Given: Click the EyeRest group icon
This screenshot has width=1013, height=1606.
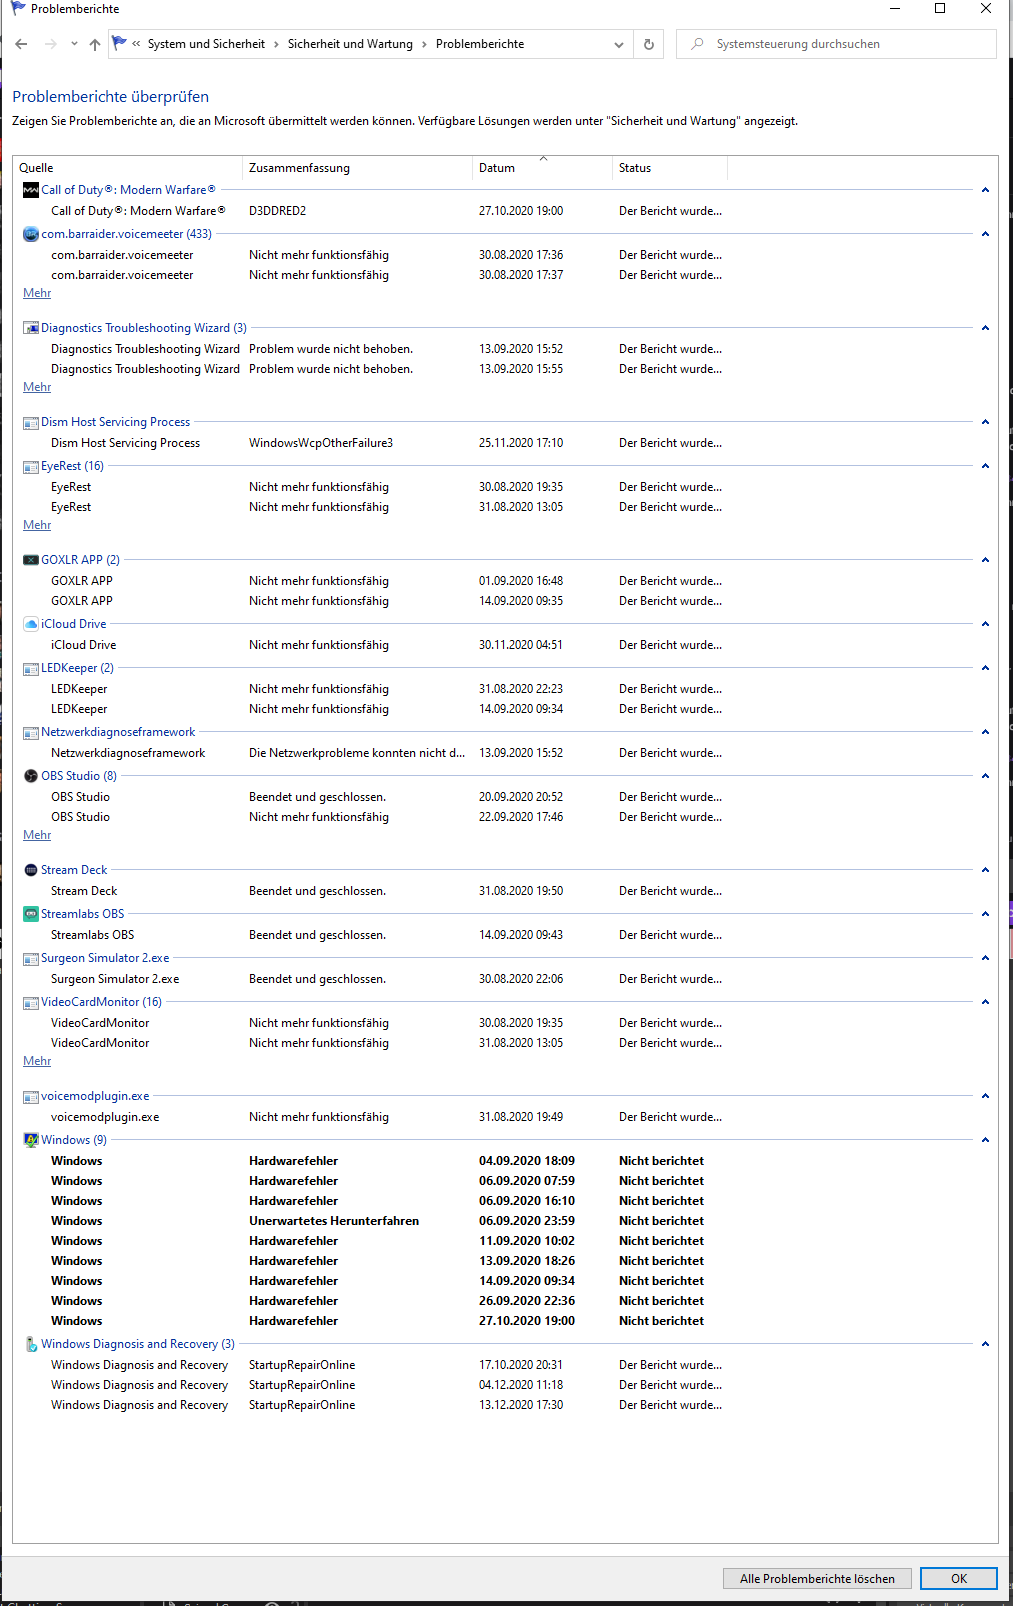Looking at the screenshot, I should [31, 466].
